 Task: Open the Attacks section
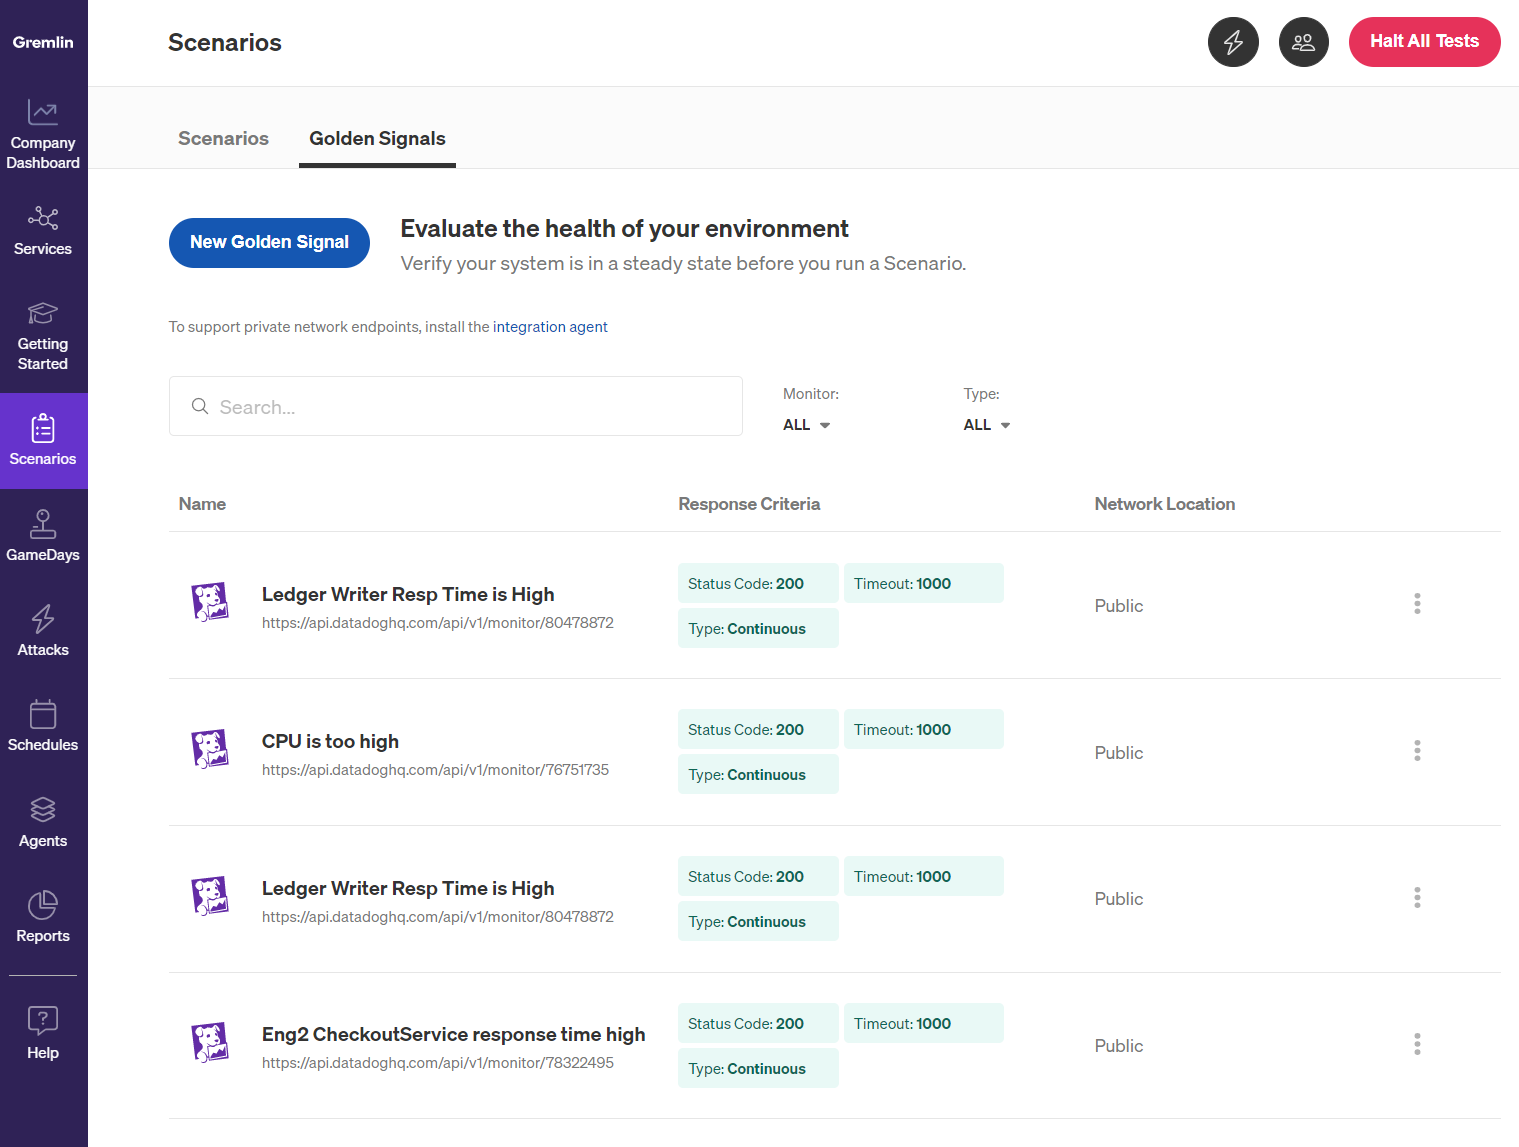[43, 632]
